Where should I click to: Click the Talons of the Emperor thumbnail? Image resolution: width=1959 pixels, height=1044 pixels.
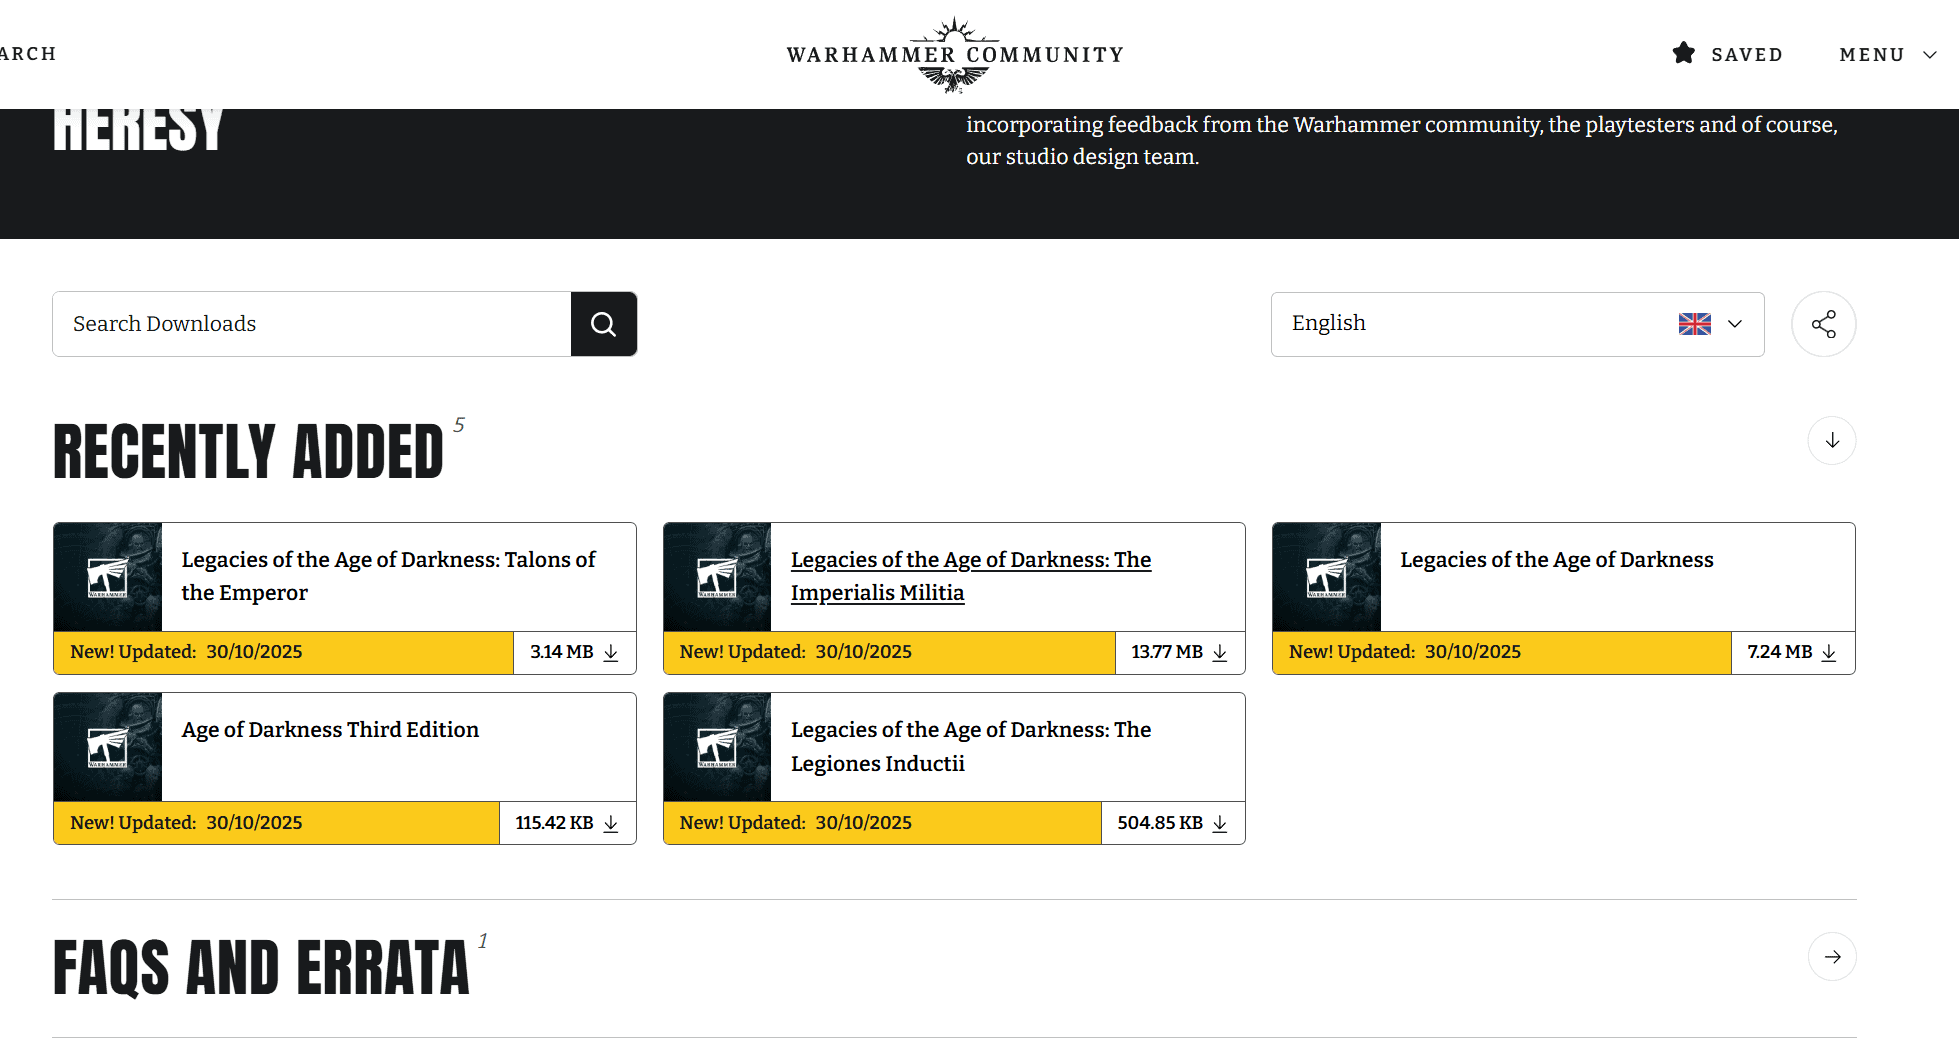[x=108, y=577]
